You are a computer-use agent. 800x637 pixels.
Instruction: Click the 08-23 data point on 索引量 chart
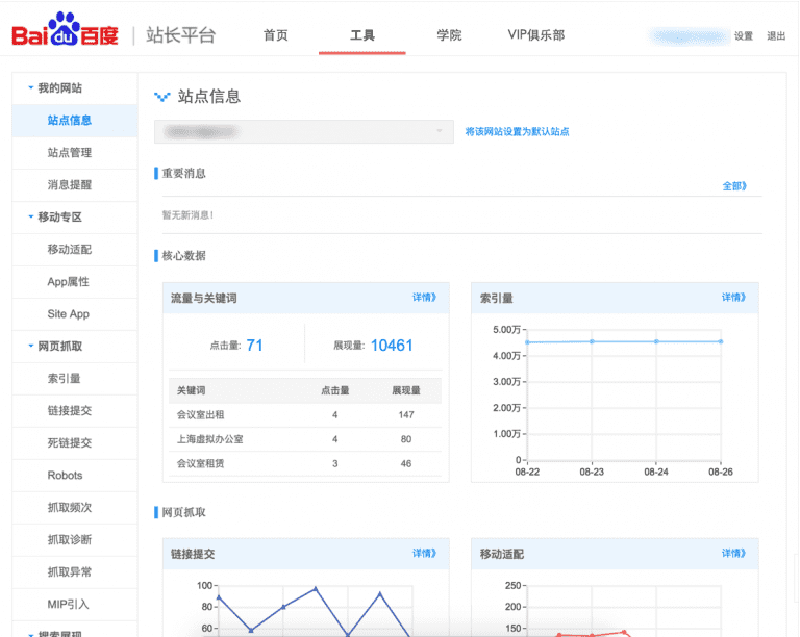coord(593,341)
